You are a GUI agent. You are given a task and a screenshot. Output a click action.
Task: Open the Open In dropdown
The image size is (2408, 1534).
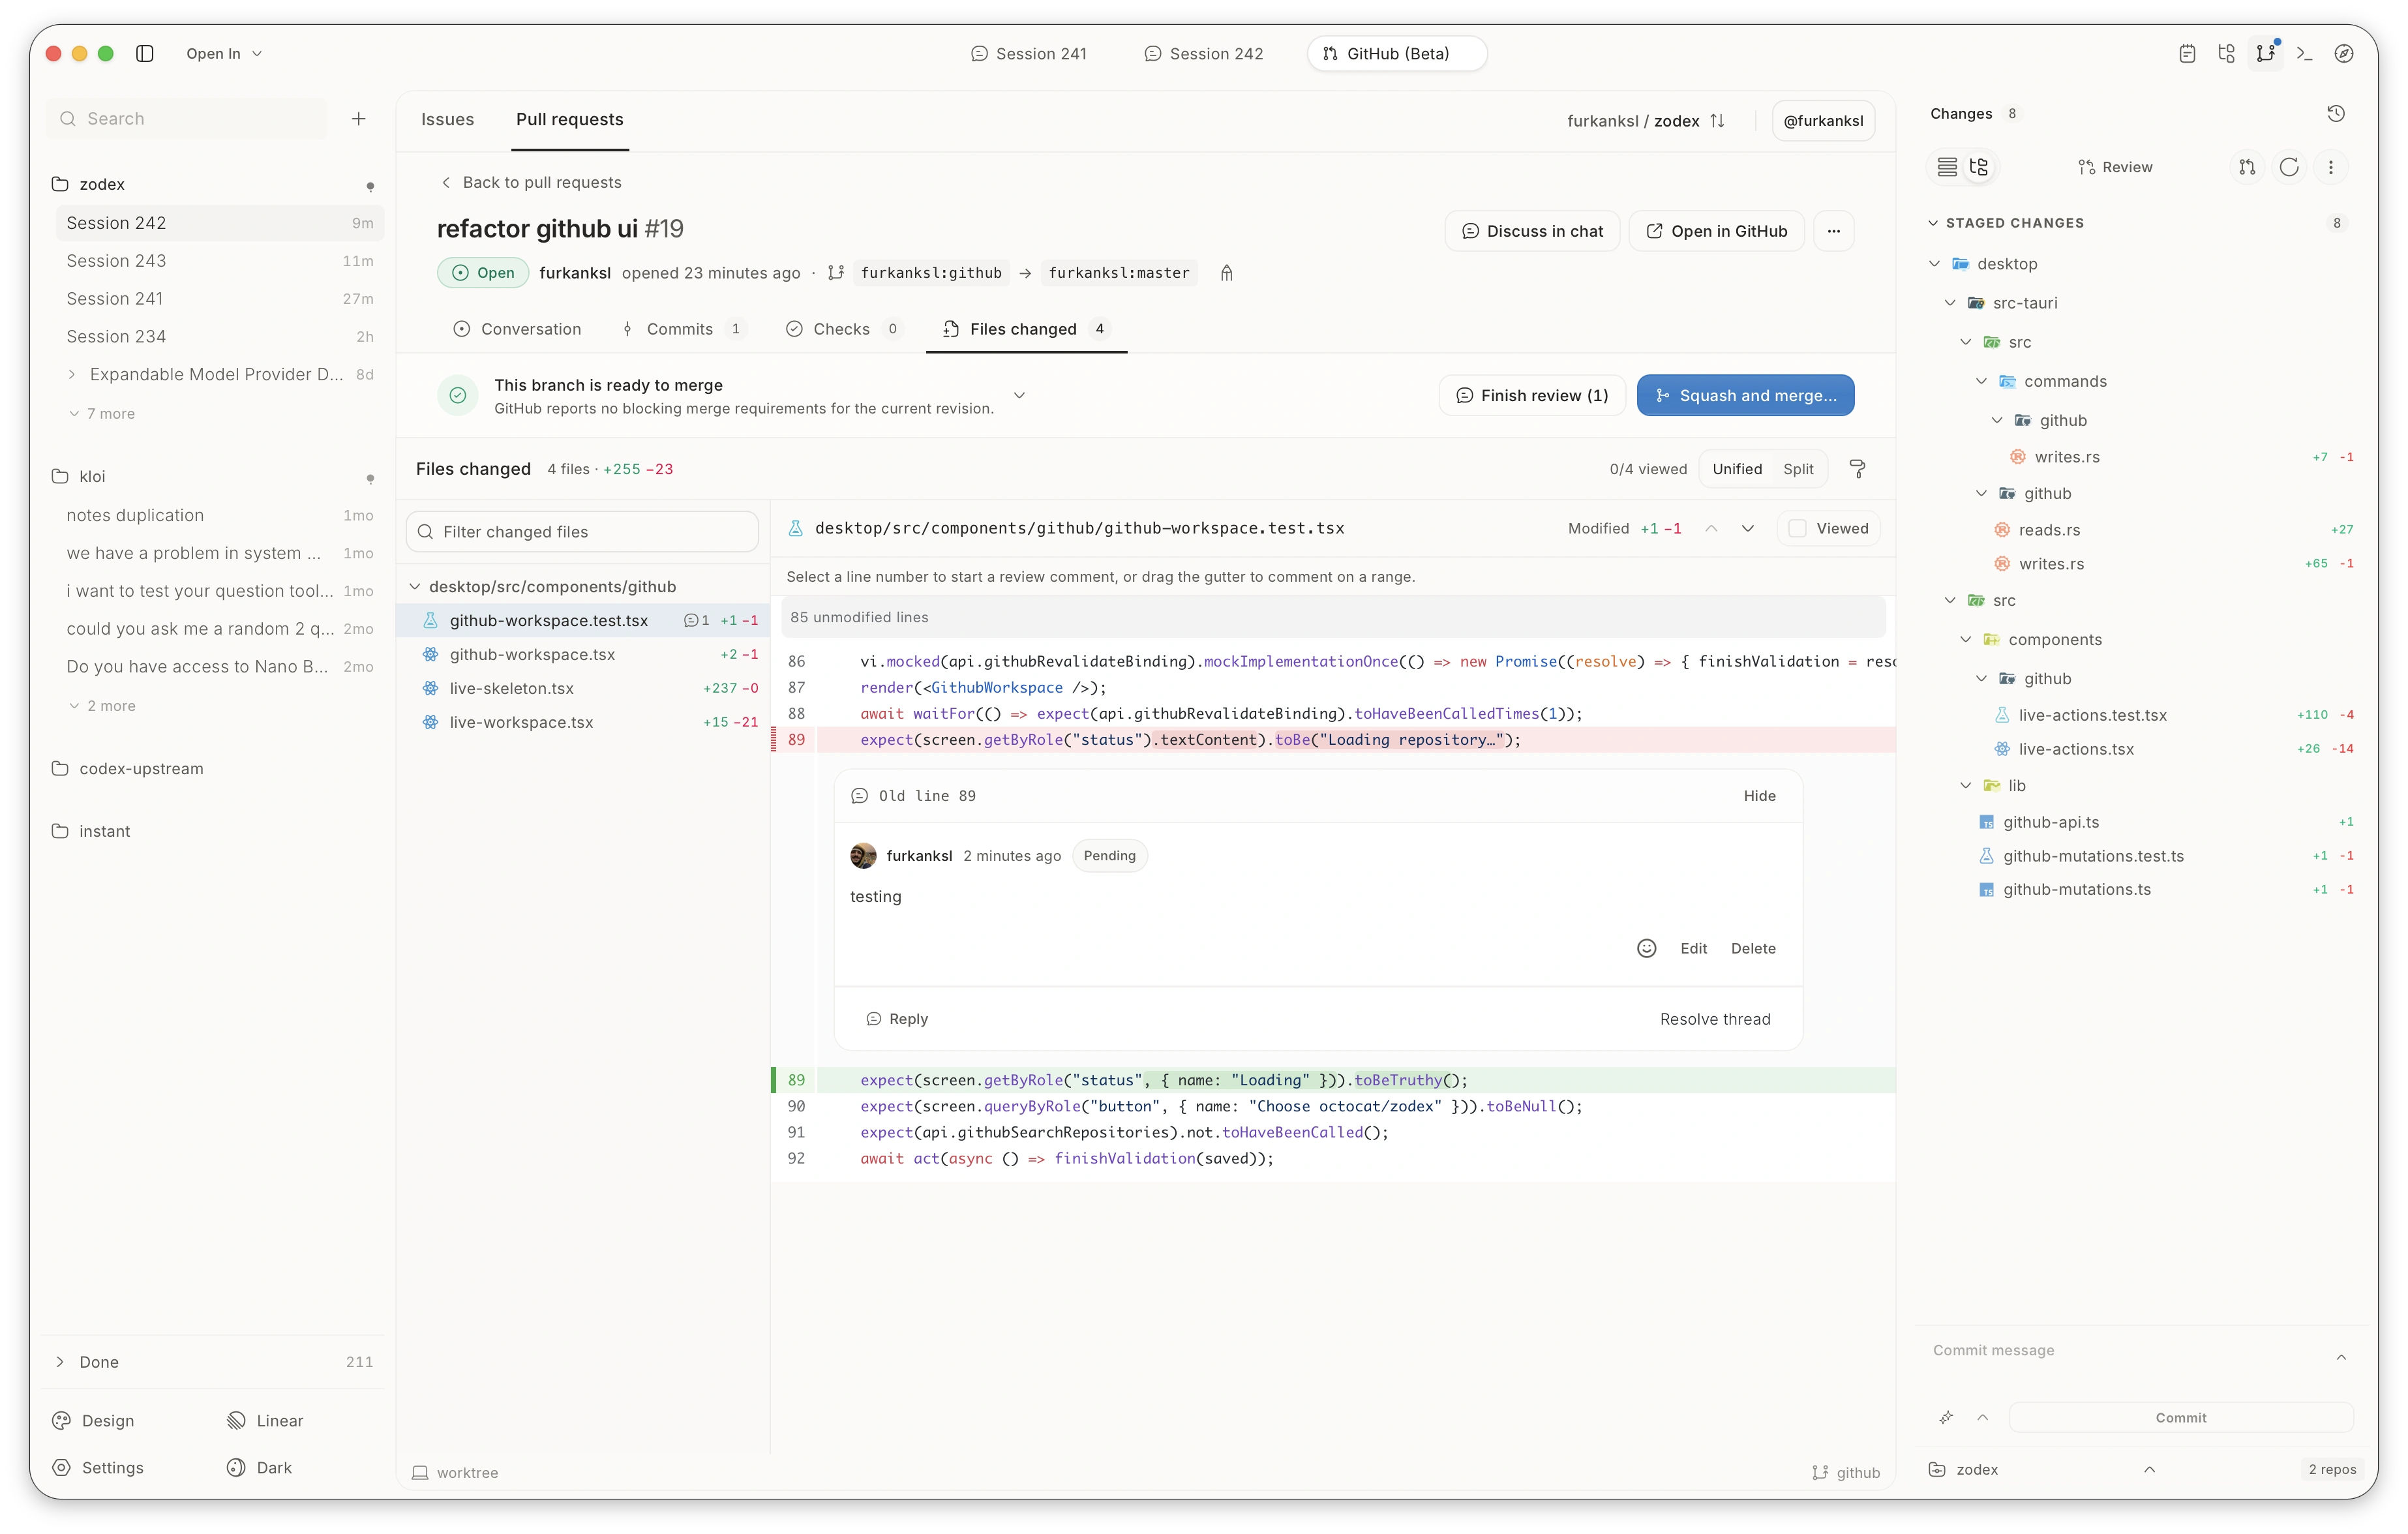(x=224, y=53)
